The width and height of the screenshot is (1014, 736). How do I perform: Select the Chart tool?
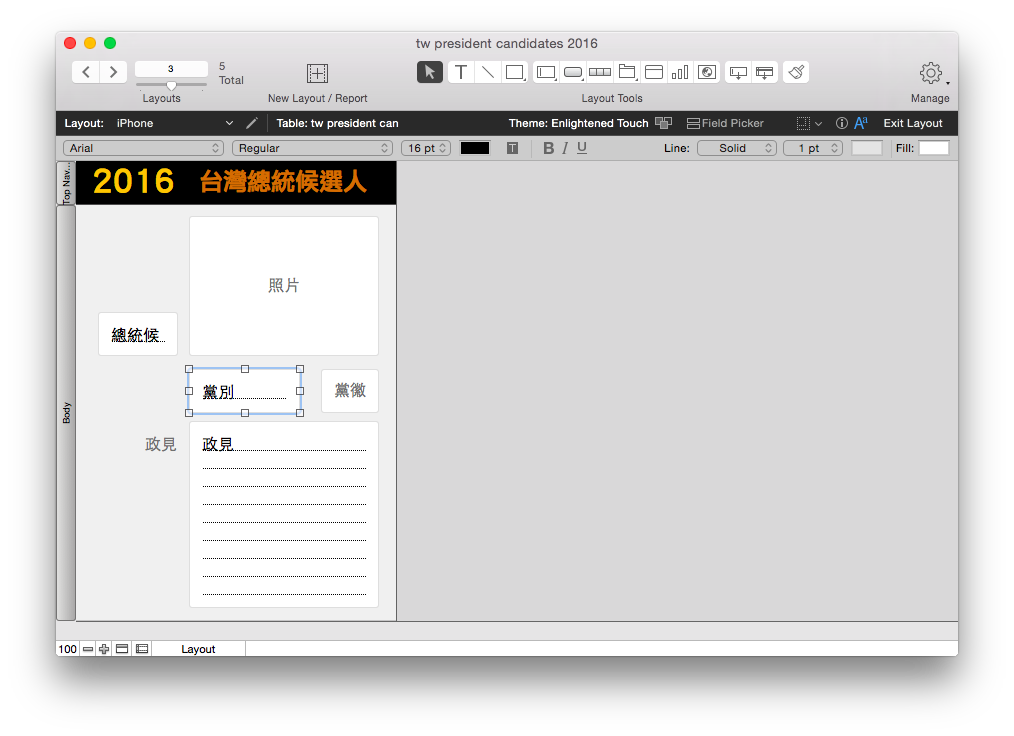pyautogui.click(x=680, y=72)
